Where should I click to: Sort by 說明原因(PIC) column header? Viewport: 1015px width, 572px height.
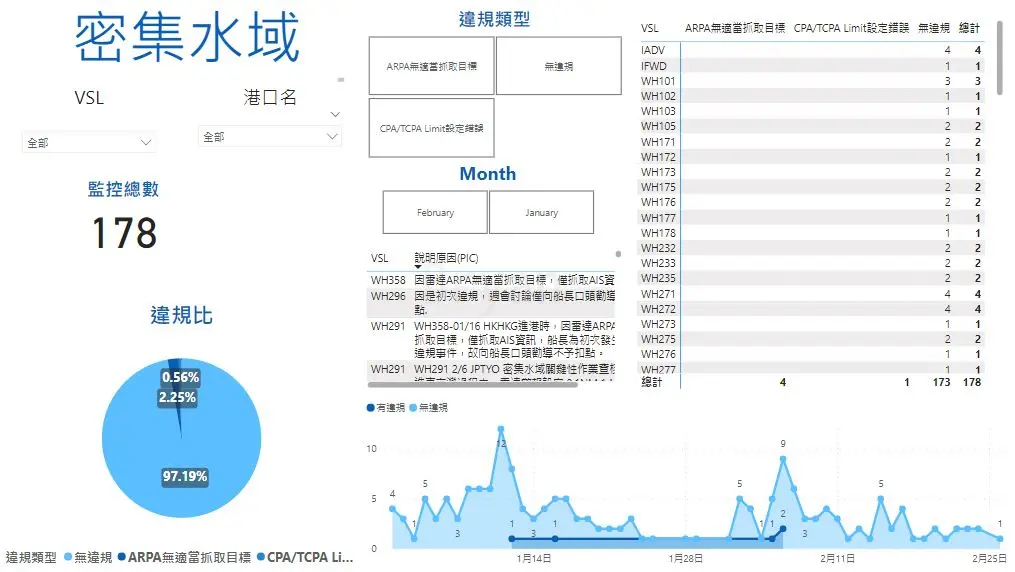point(447,258)
